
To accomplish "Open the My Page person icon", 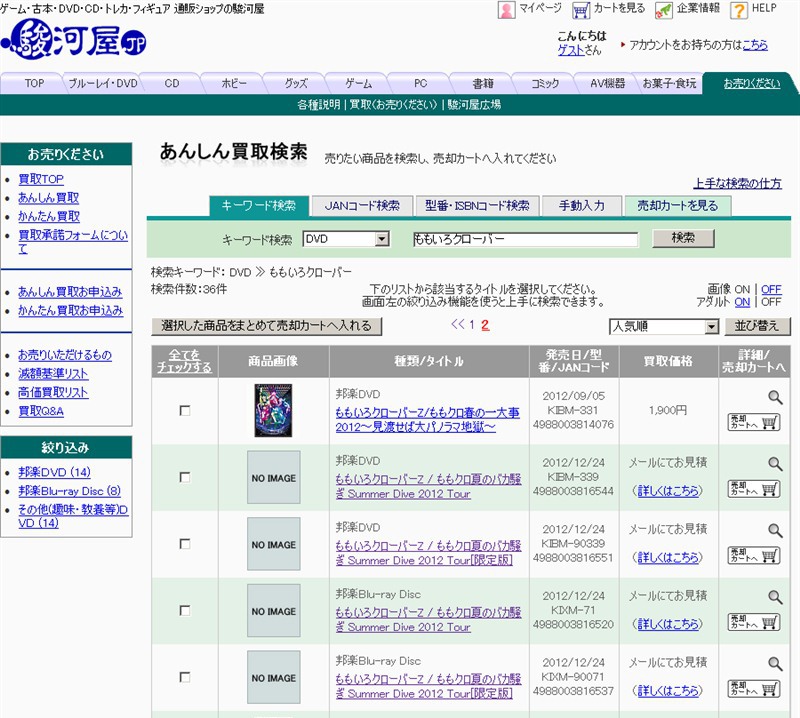I will click(x=506, y=10).
